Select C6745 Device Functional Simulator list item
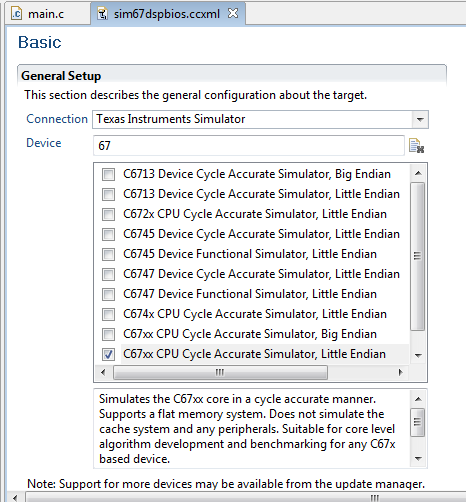This screenshot has height=502, width=466. click(250, 254)
